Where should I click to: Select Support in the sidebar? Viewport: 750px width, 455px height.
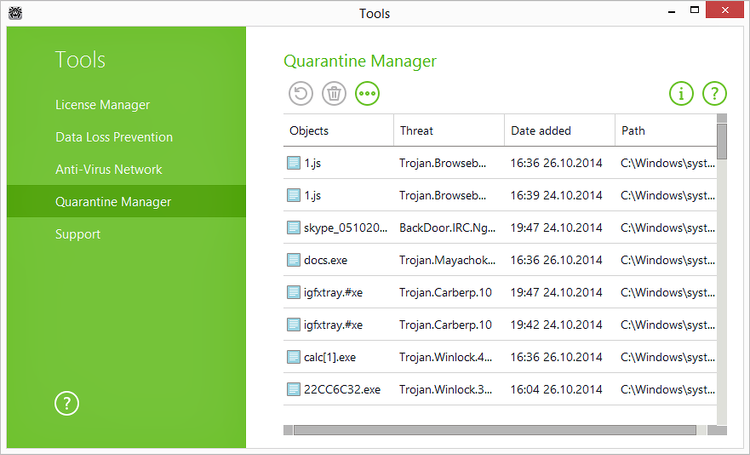pyautogui.click(x=78, y=234)
